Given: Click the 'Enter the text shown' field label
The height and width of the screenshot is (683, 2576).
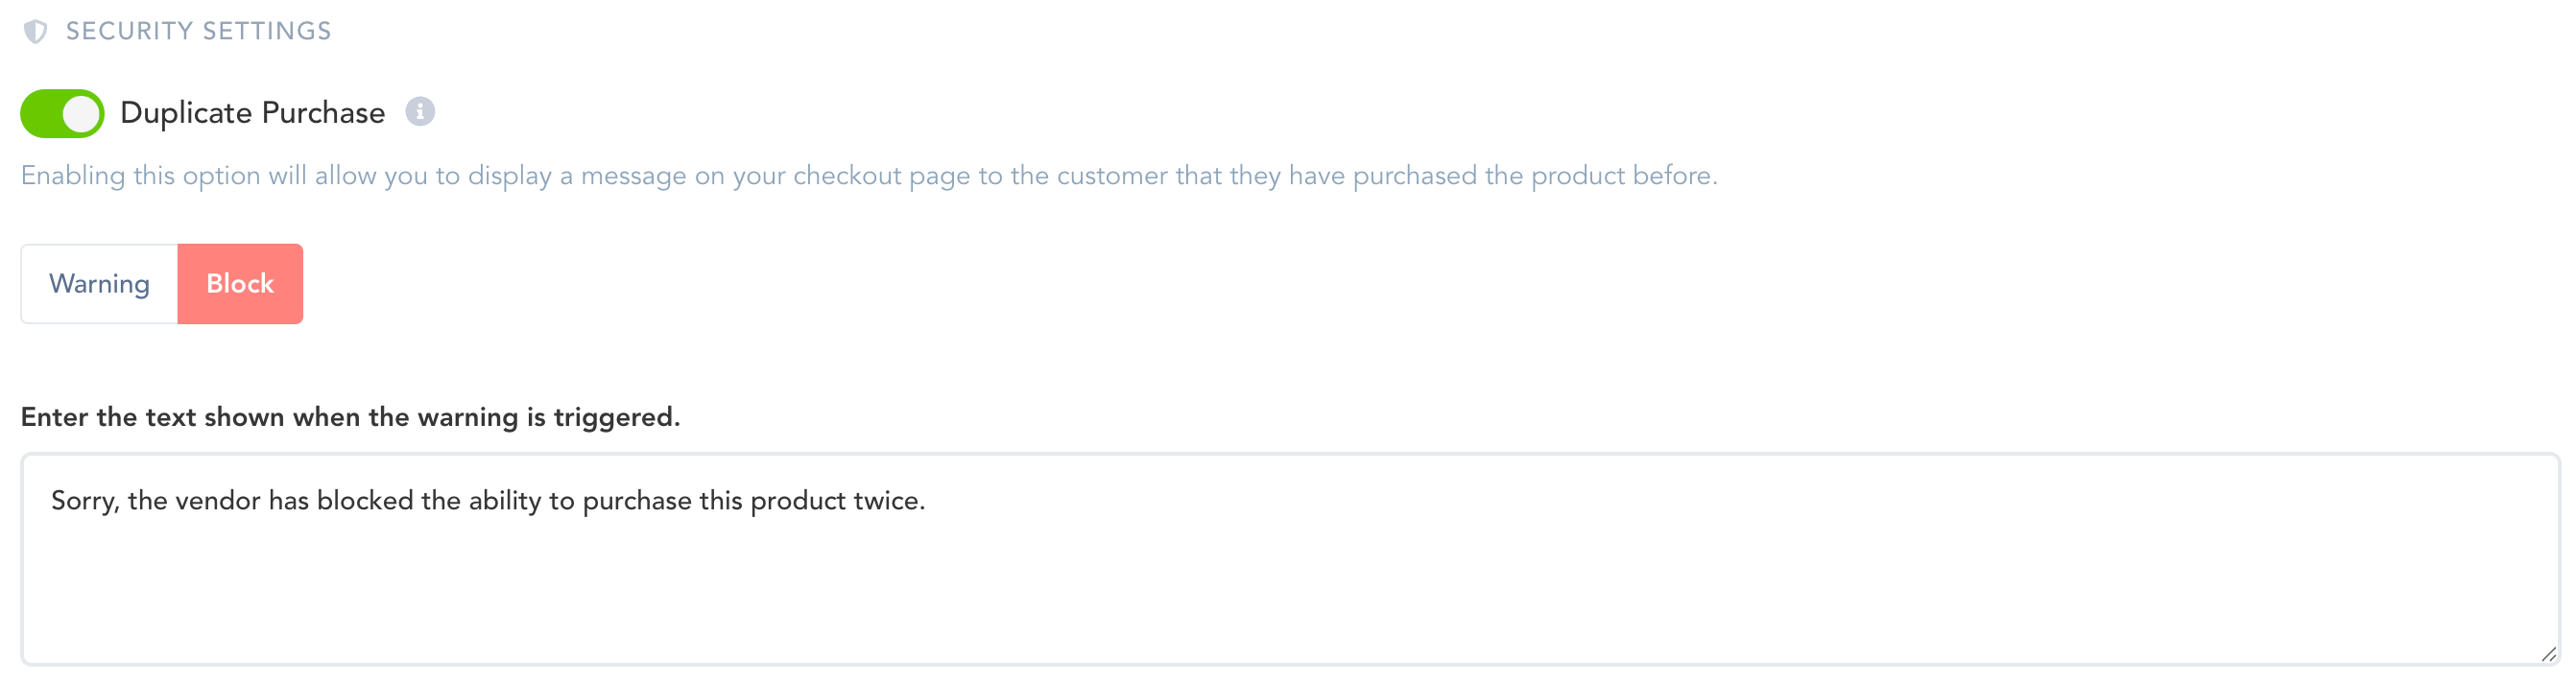Looking at the screenshot, I should [350, 417].
